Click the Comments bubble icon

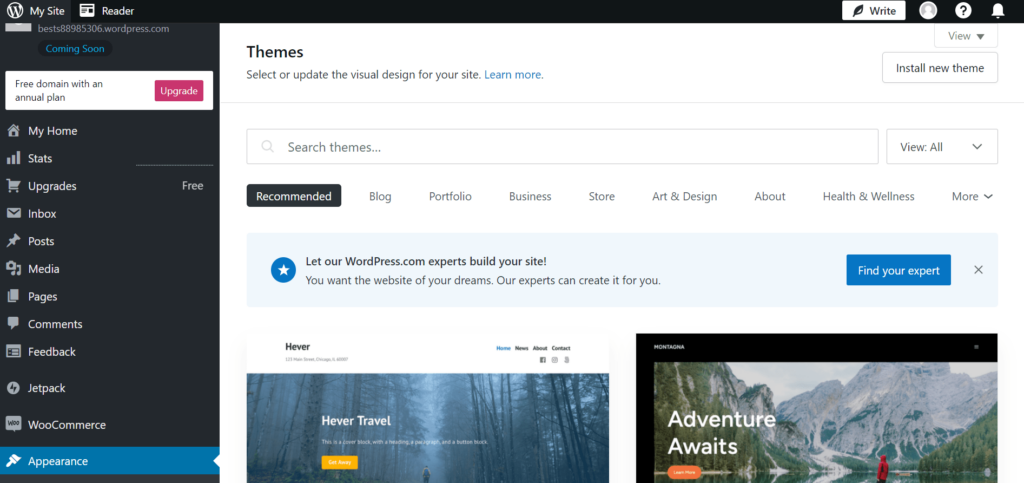click(13, 323)
